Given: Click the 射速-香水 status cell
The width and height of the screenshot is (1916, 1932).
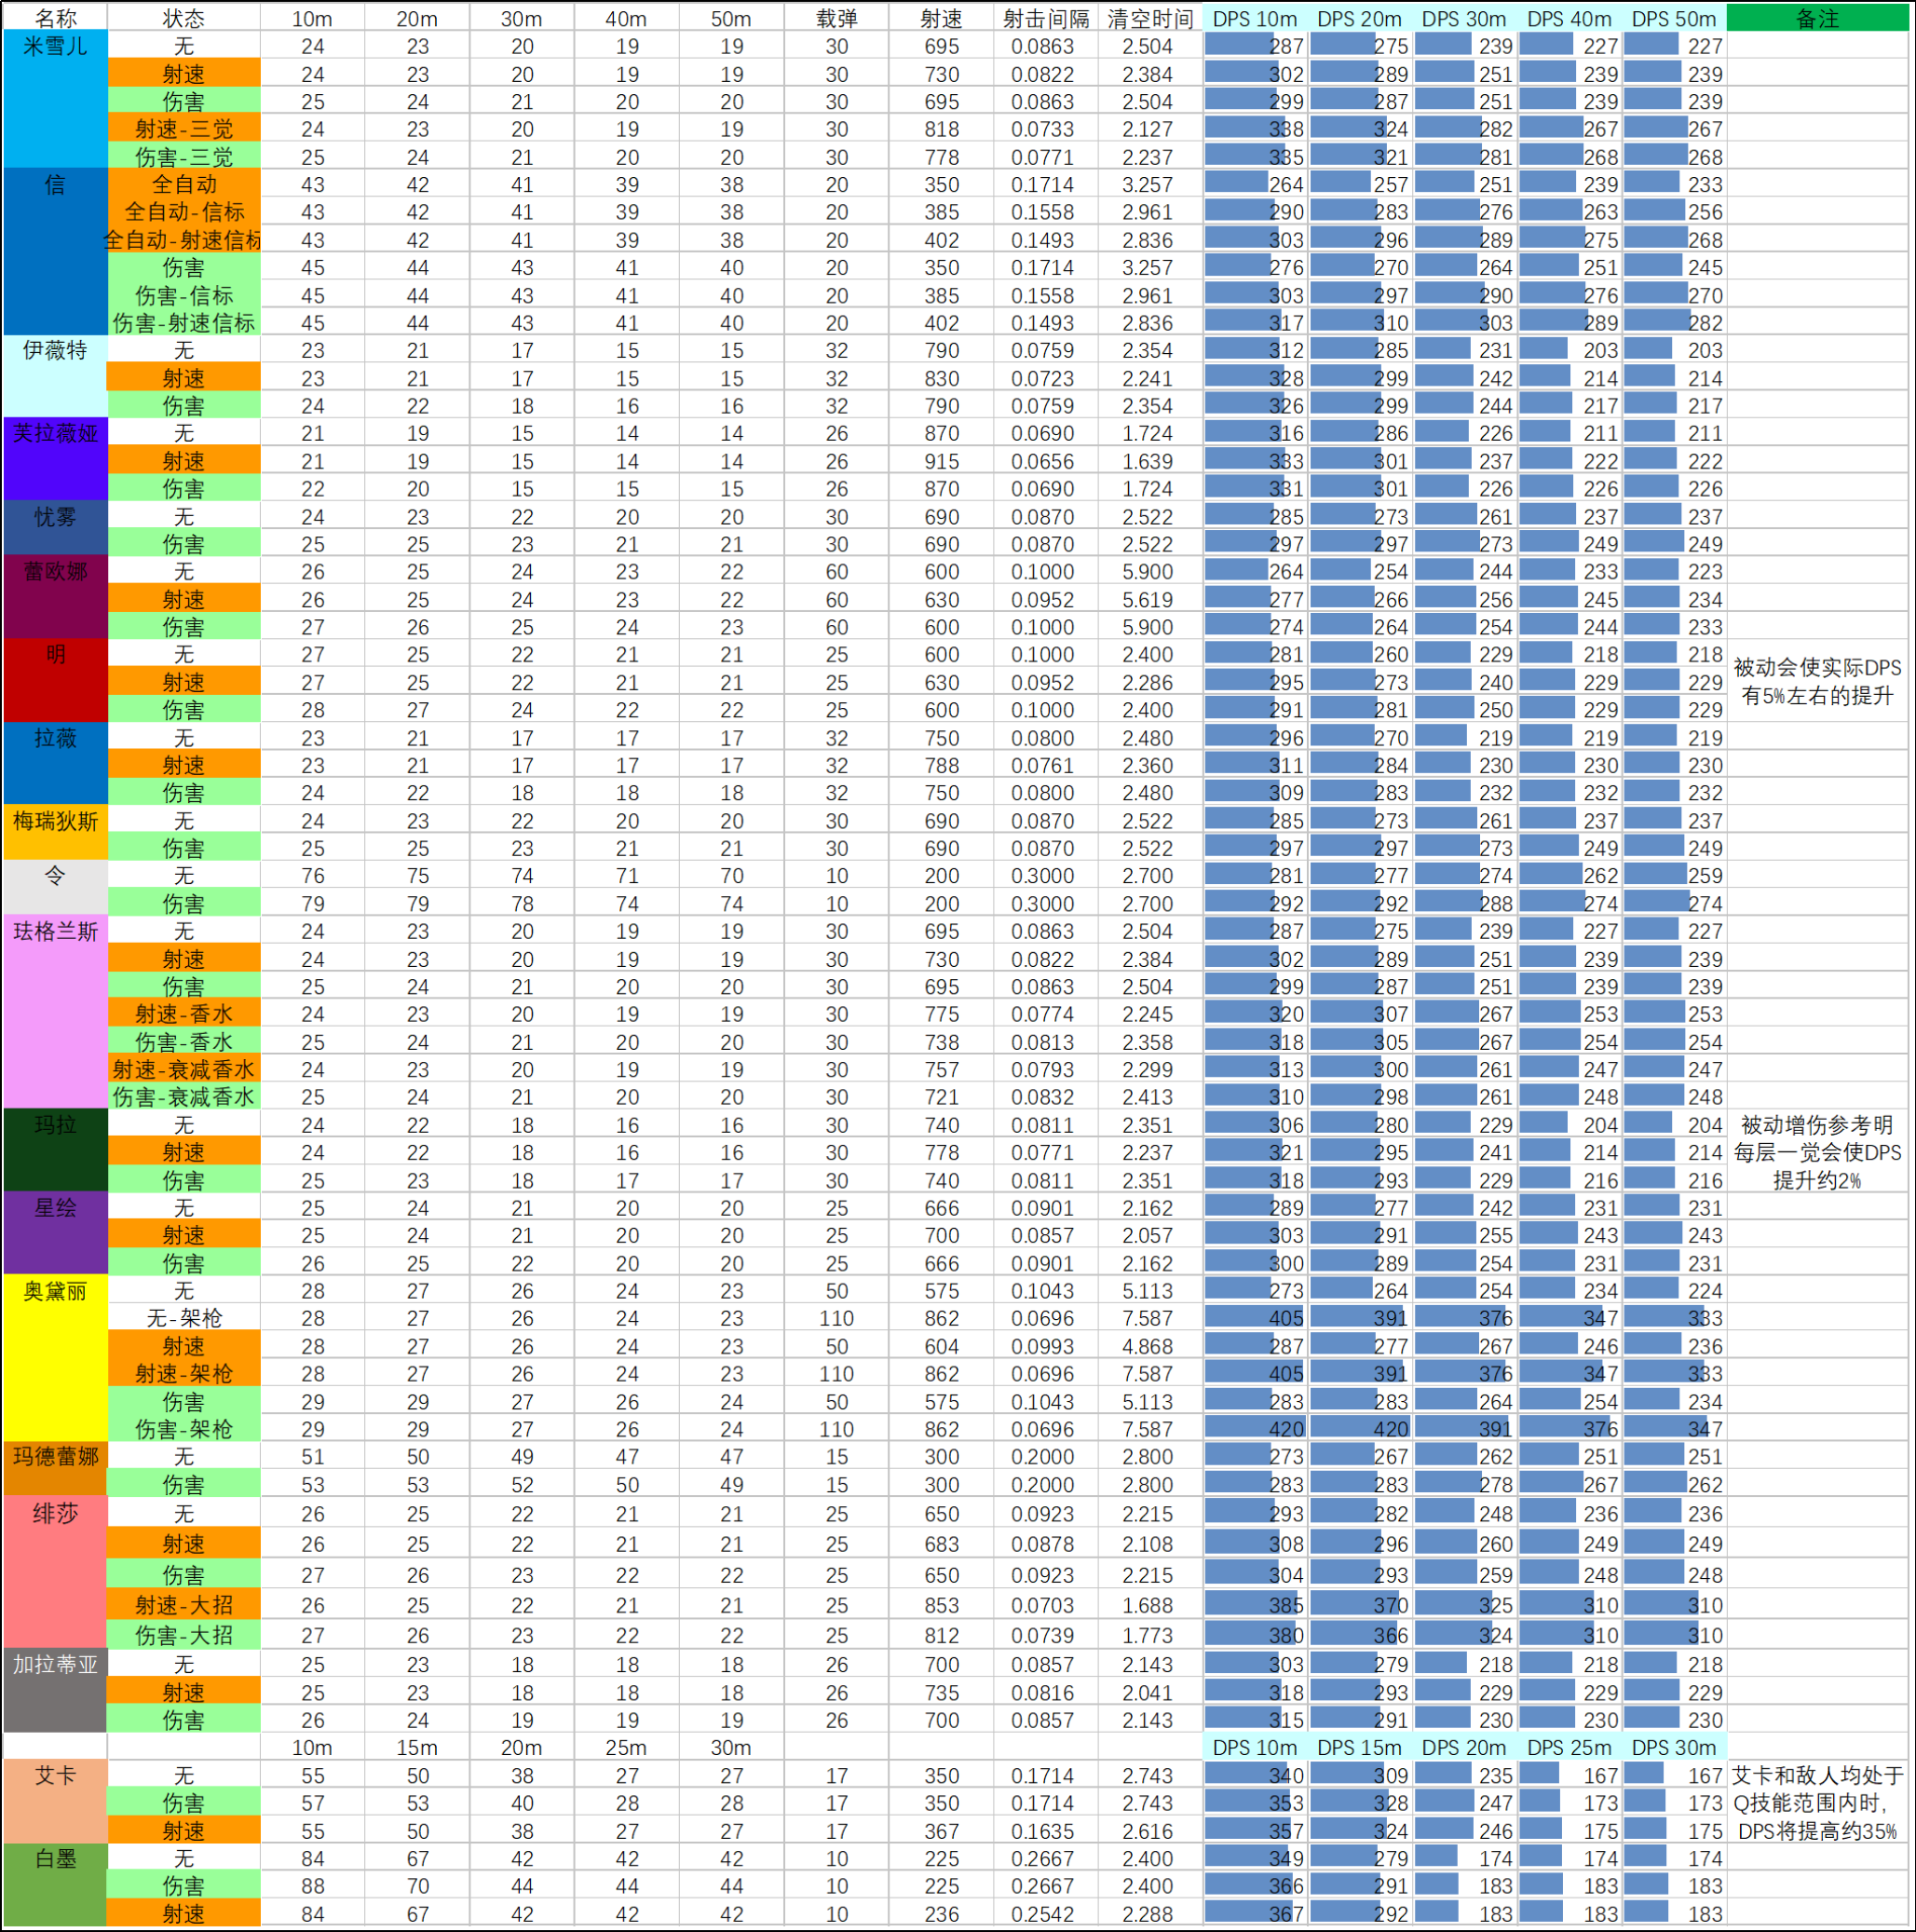Looking at the screenshot, I should (184, 1013).
